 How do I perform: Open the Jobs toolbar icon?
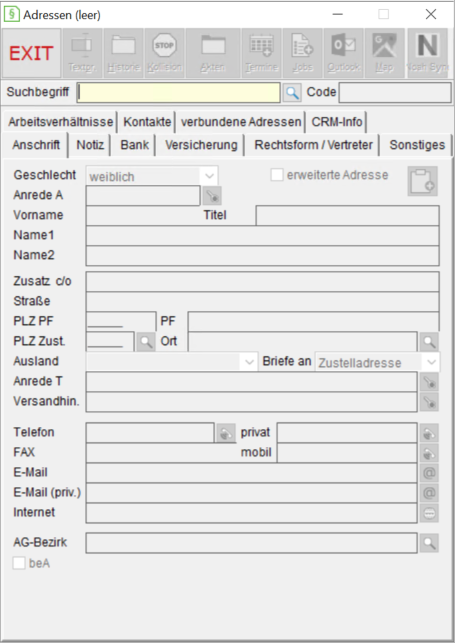coord(303,53)
